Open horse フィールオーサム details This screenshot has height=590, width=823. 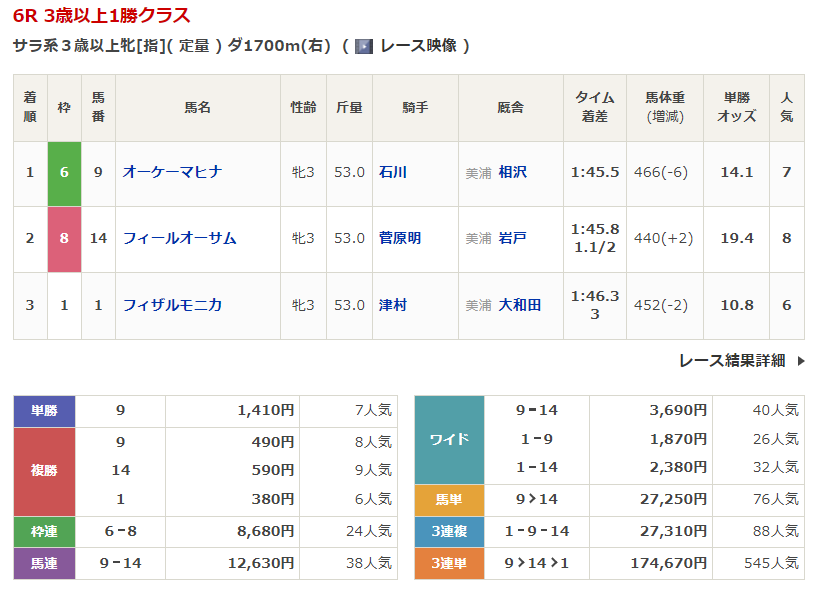(x=180, y=238)
